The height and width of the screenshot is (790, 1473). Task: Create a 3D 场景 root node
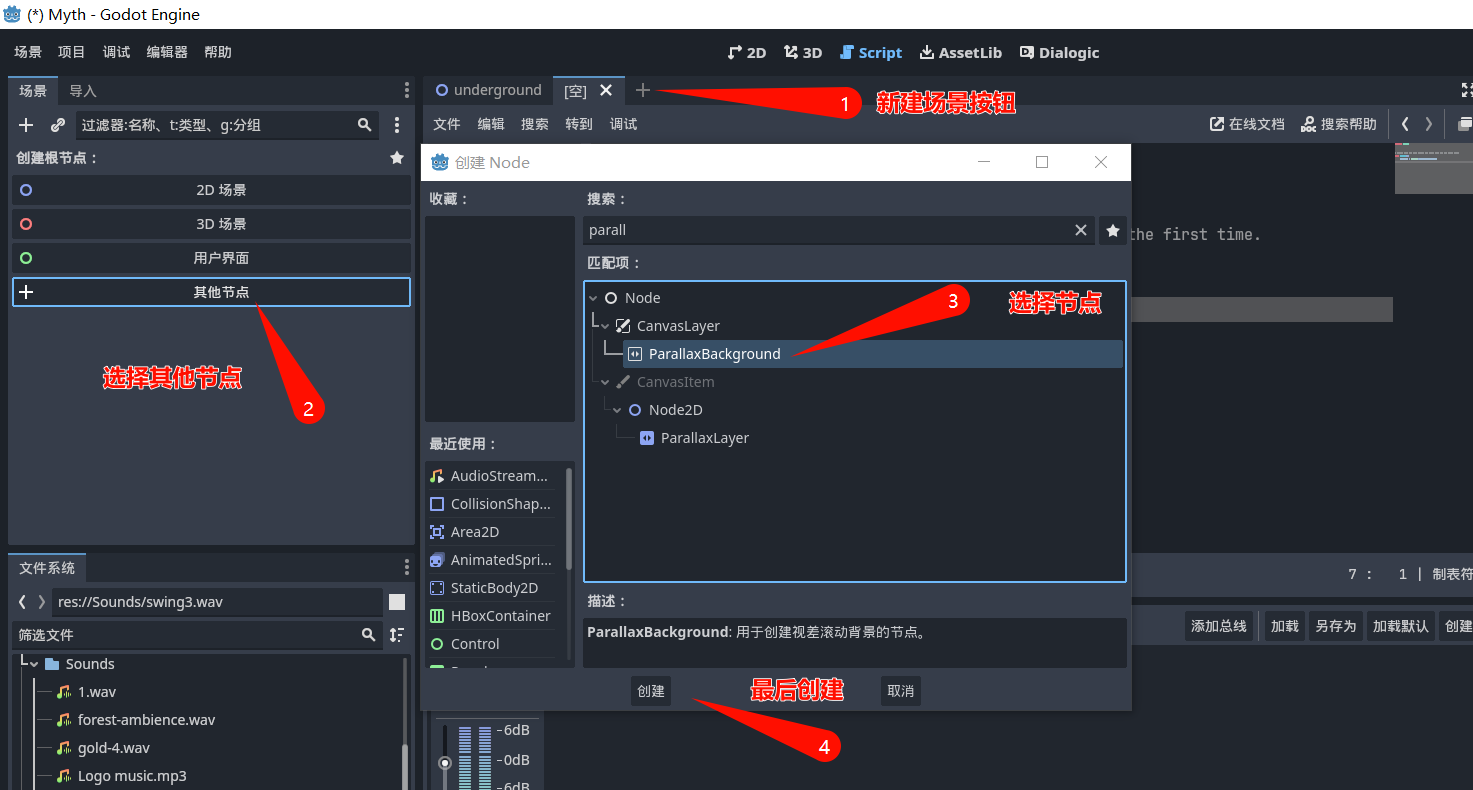[211, 224]
